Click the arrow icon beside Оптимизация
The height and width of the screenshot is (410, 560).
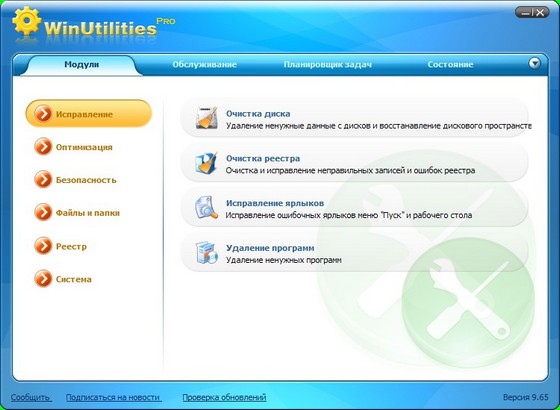pos(43,147)
